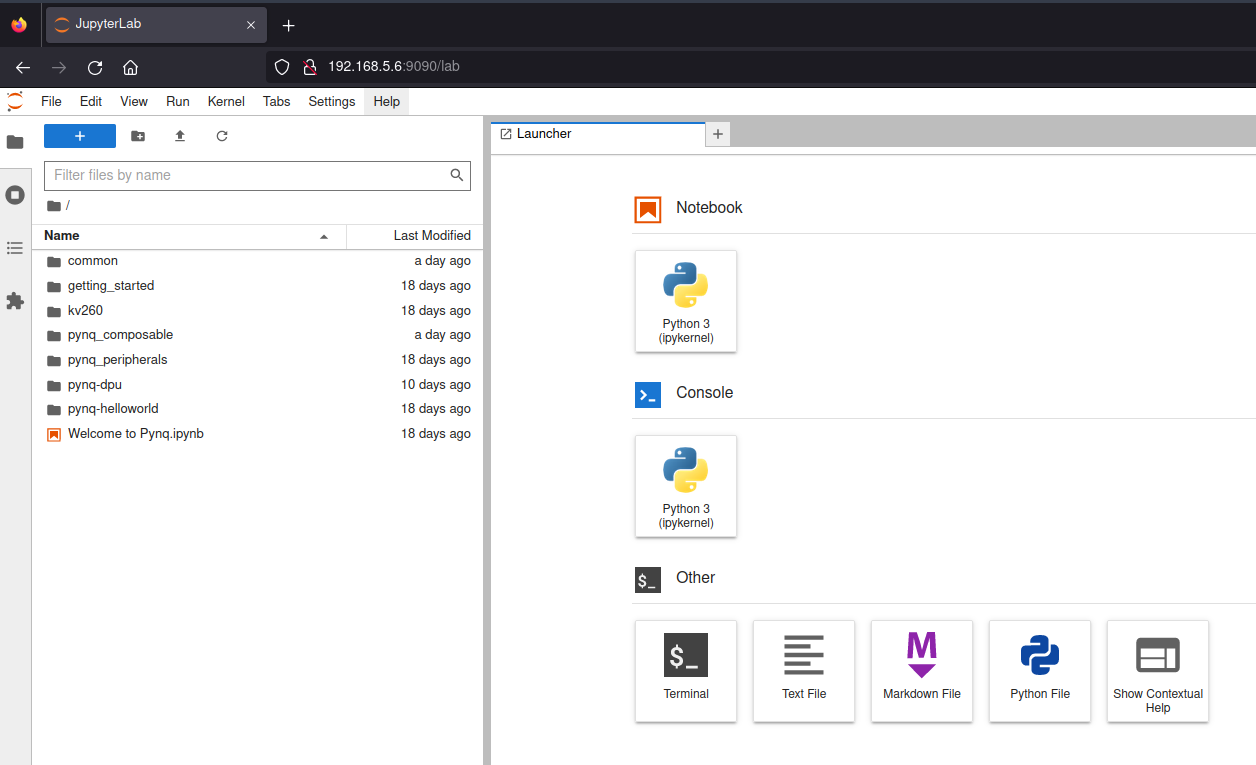Open Running Terminals and Kernels sidebar
The width and height of the screenshot is (1256, 765).
coord(15,195)
